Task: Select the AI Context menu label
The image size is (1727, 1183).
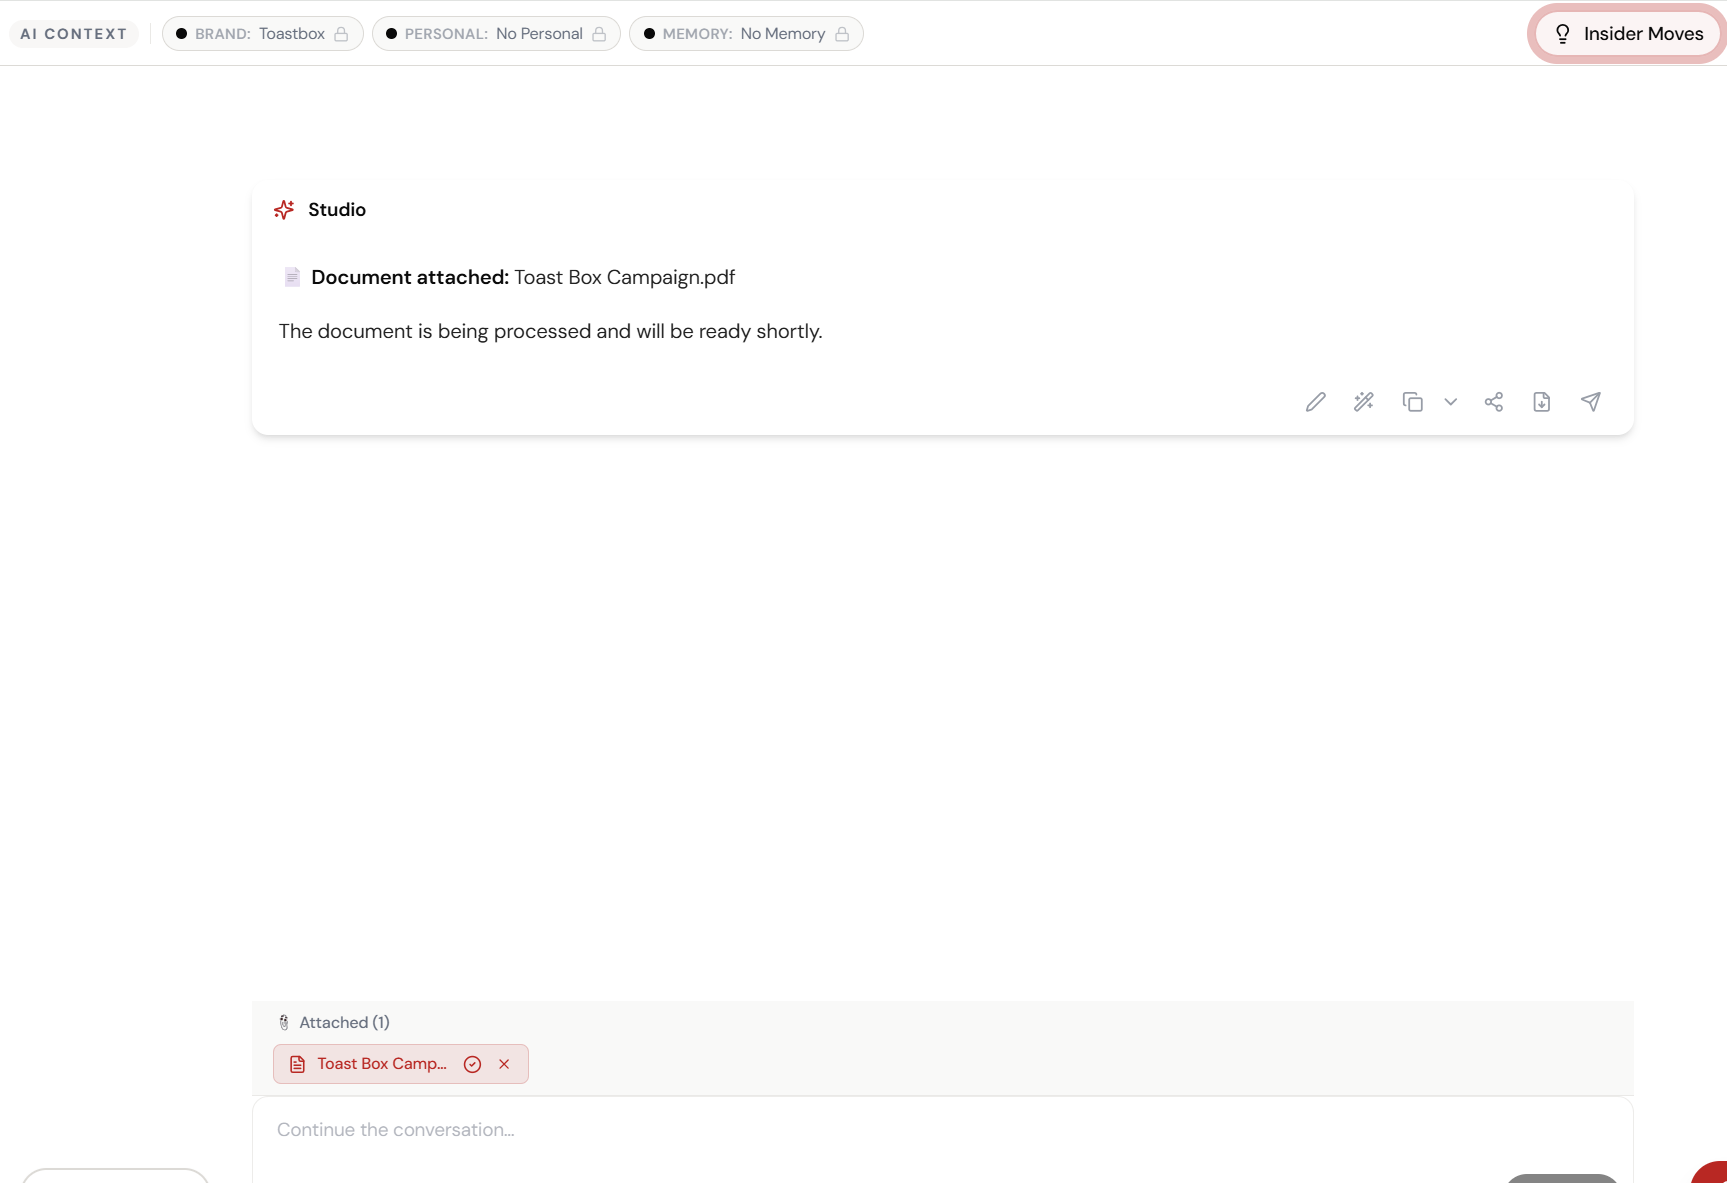Action: [x=73, y=33]
